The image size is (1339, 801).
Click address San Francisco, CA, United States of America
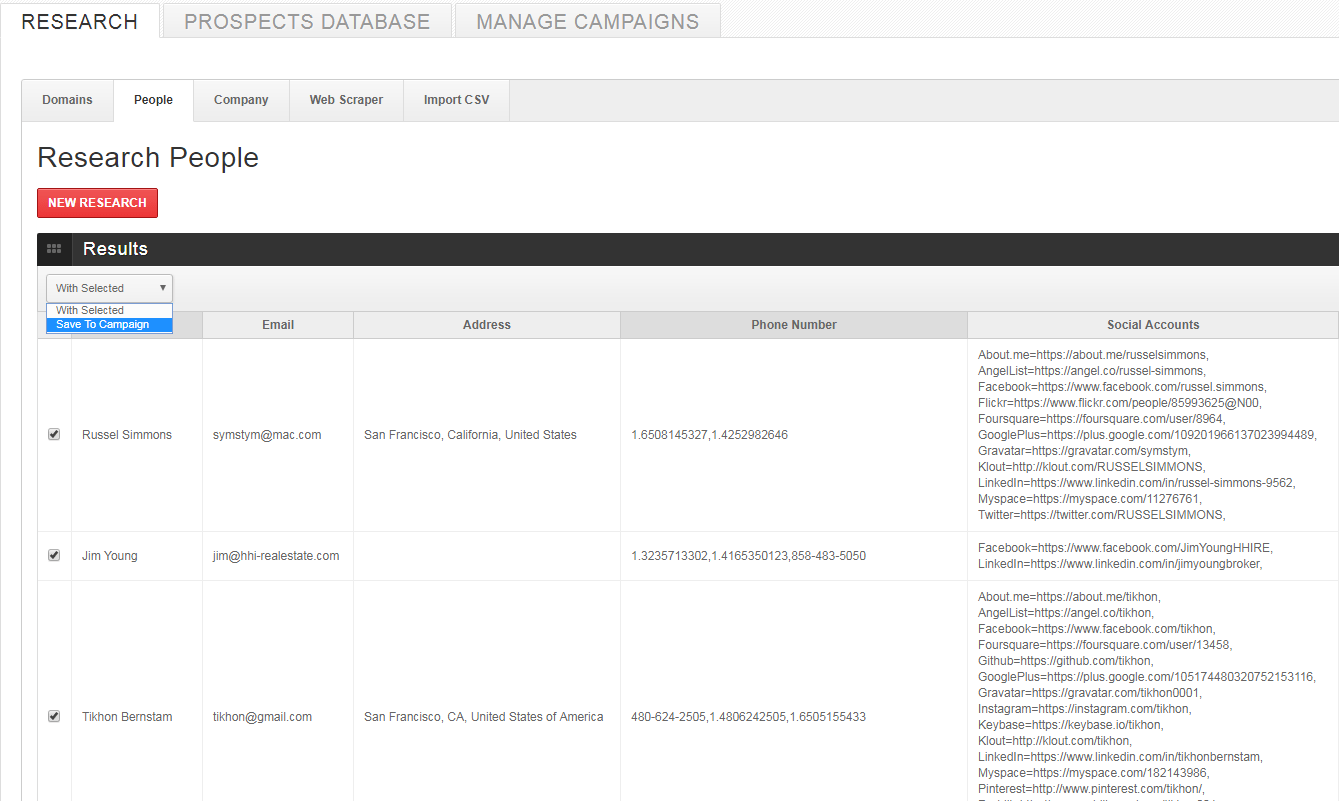tap(484, 717)
